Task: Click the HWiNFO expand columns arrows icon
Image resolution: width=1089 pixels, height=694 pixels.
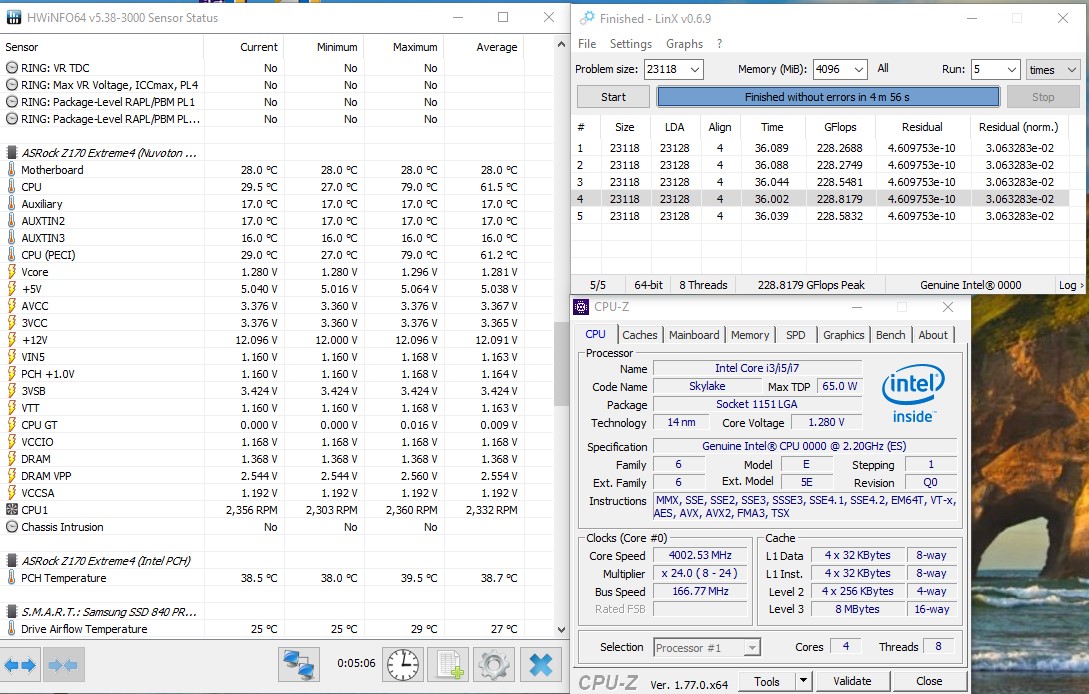Action: coord(20,666)
